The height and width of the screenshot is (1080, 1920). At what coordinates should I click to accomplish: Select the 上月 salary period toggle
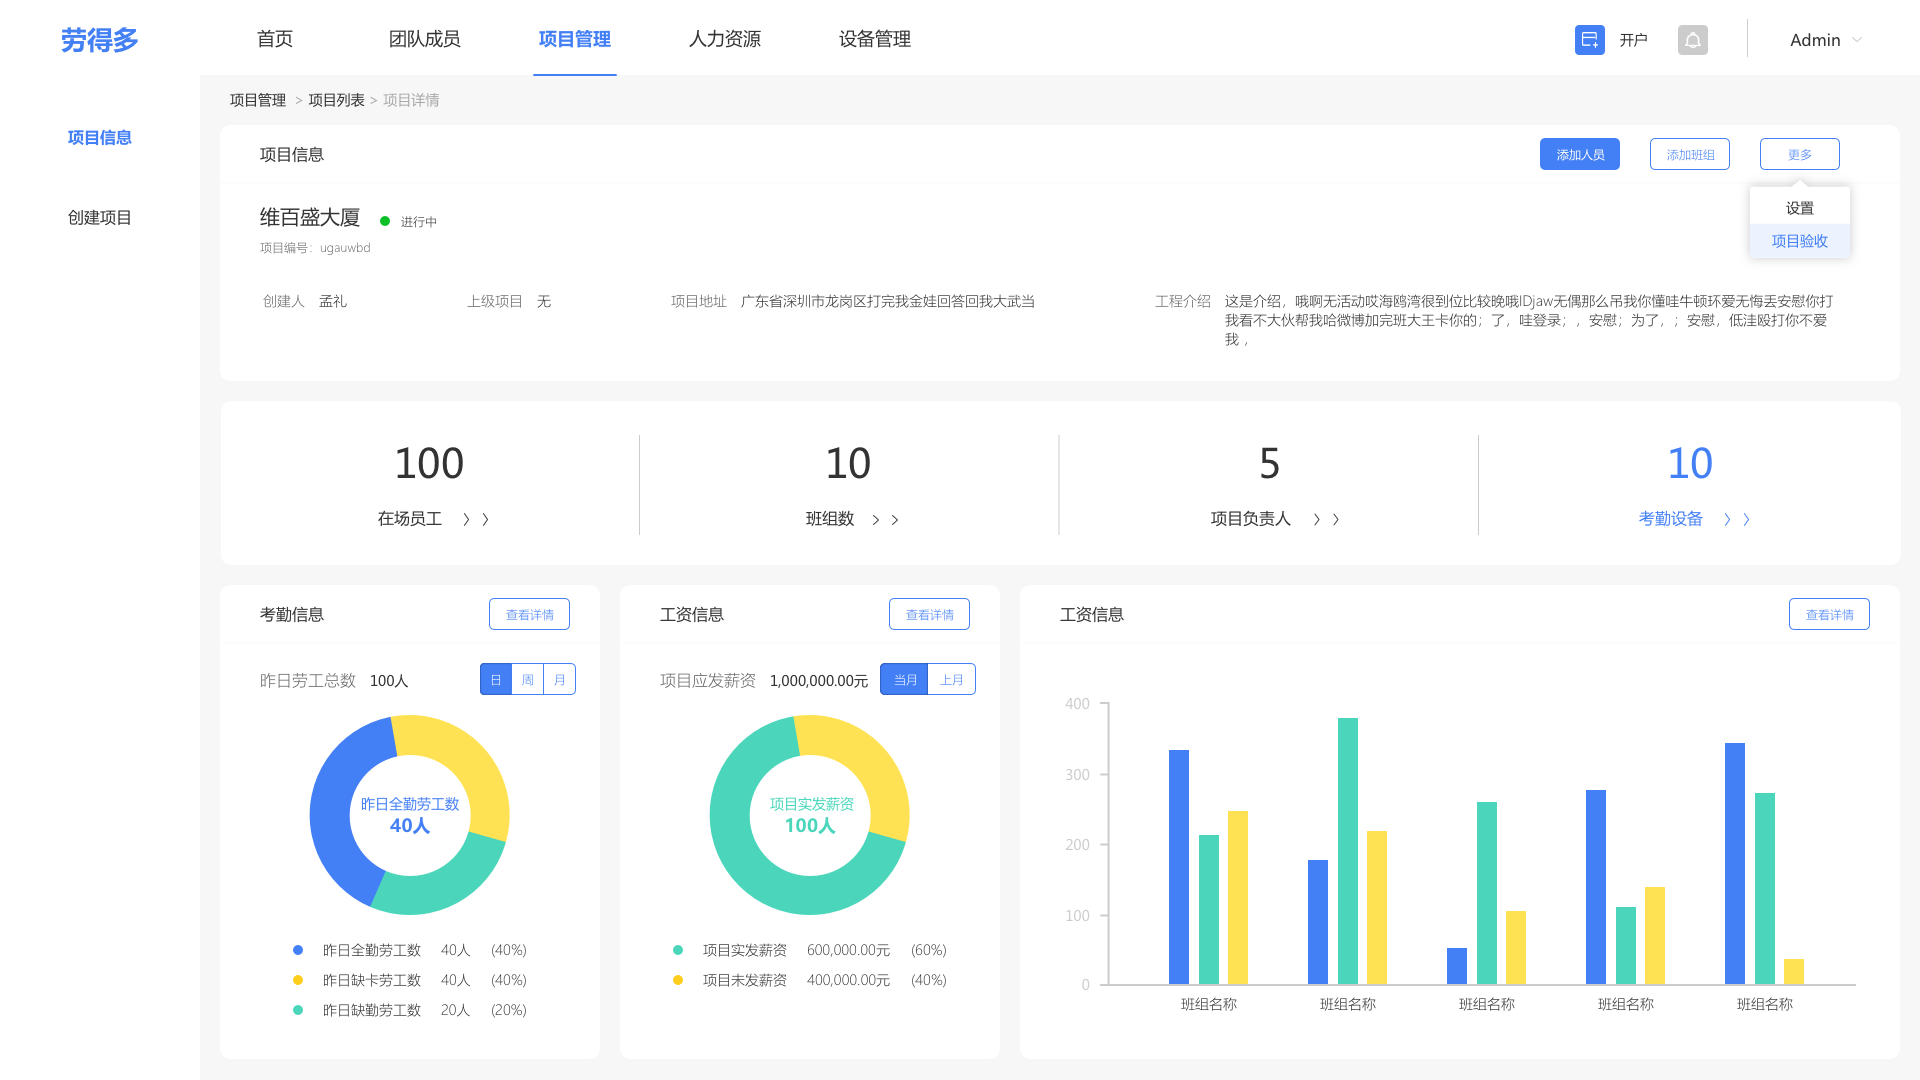952,679
